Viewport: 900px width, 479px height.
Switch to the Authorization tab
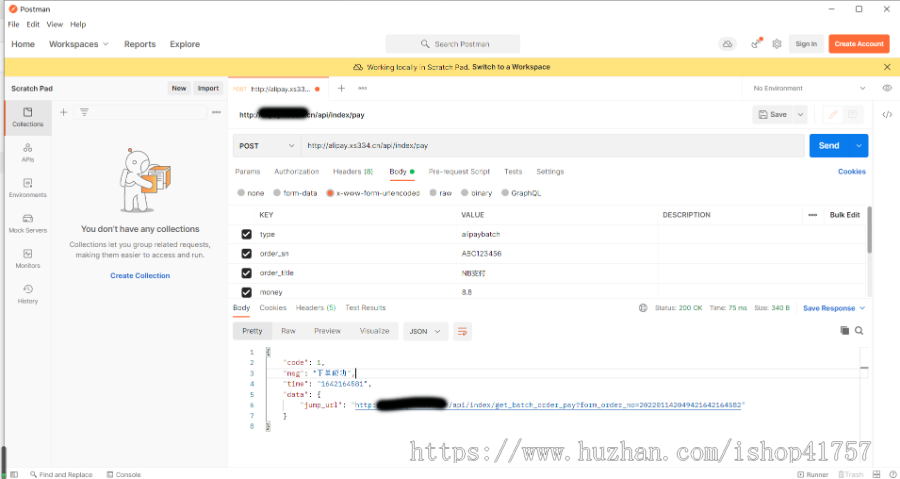(296, 172)
